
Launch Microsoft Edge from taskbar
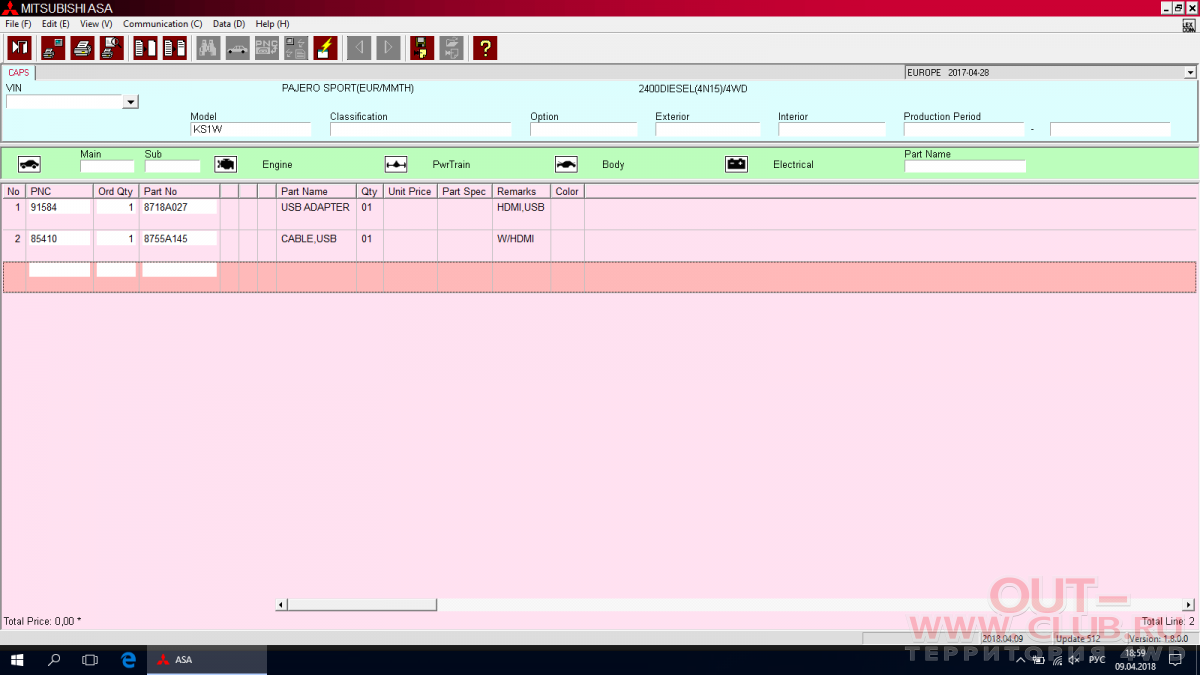pyautogui.click(x=128, y=660)
